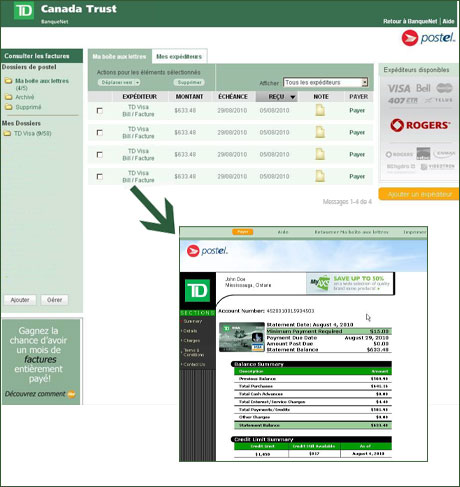
Task: Open the note icon in the third bill row
Action: point(320,154)
